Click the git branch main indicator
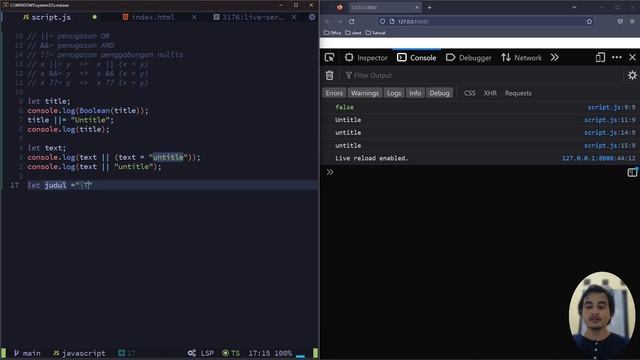The width and height of the screenshot is (640, 360). point(27,353)
